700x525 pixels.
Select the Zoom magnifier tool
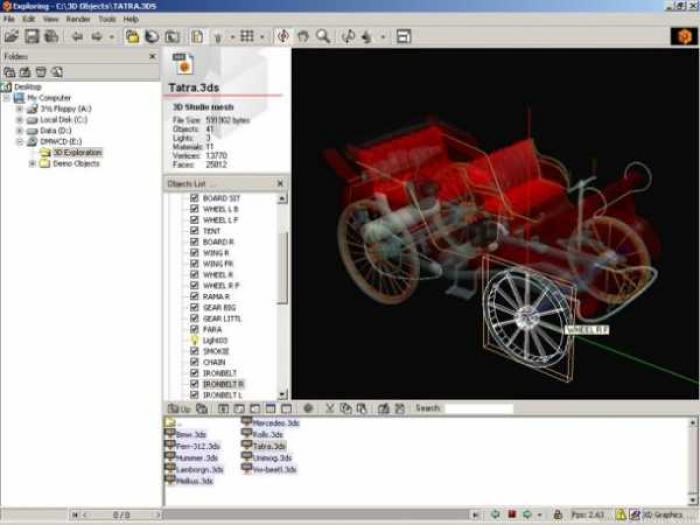click(323, 37)
